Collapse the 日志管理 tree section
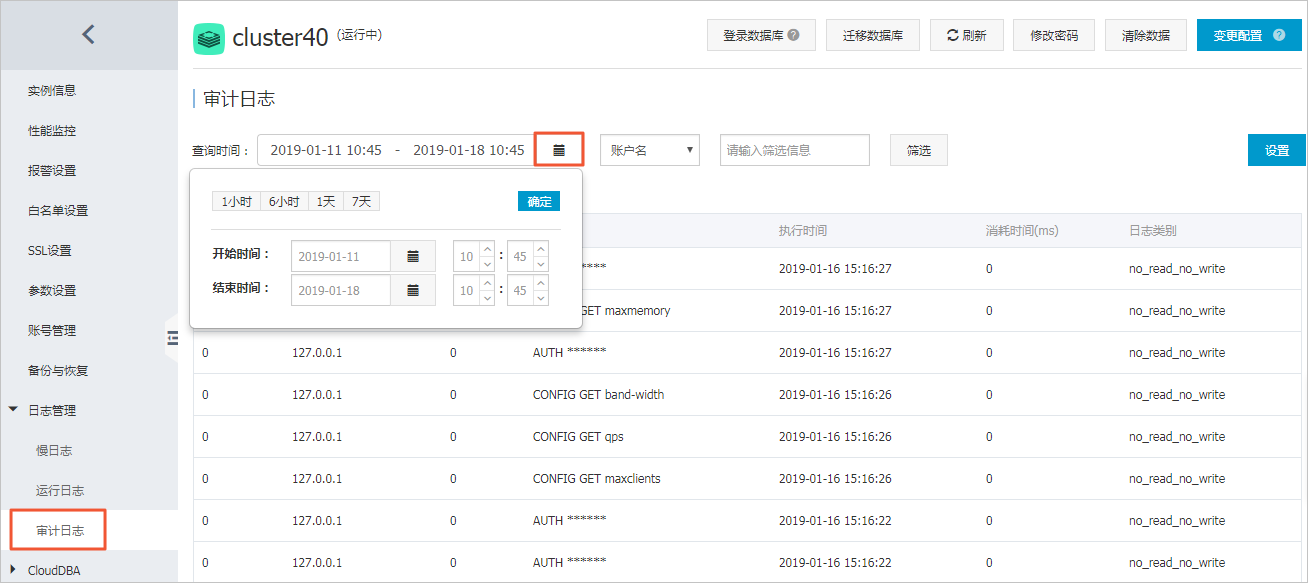The height and width of the screenshot is (583, 1308). tap(13, 410)
